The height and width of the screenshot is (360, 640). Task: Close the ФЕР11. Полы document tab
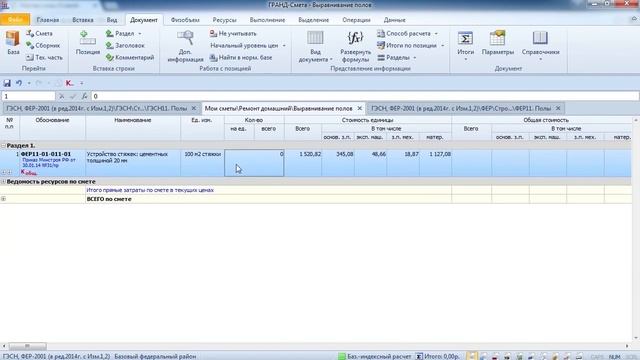pos(558,109)
